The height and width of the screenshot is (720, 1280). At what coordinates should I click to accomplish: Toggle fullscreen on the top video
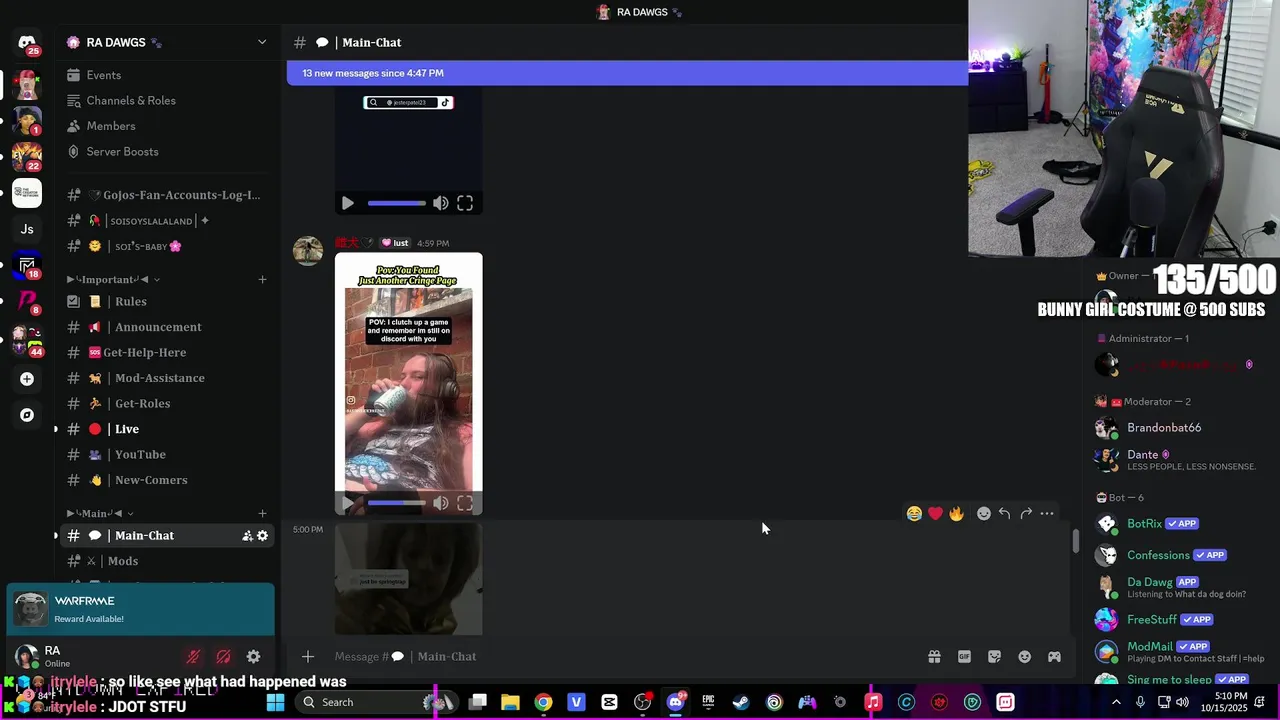pyautogui.click(x=465, y=203)
